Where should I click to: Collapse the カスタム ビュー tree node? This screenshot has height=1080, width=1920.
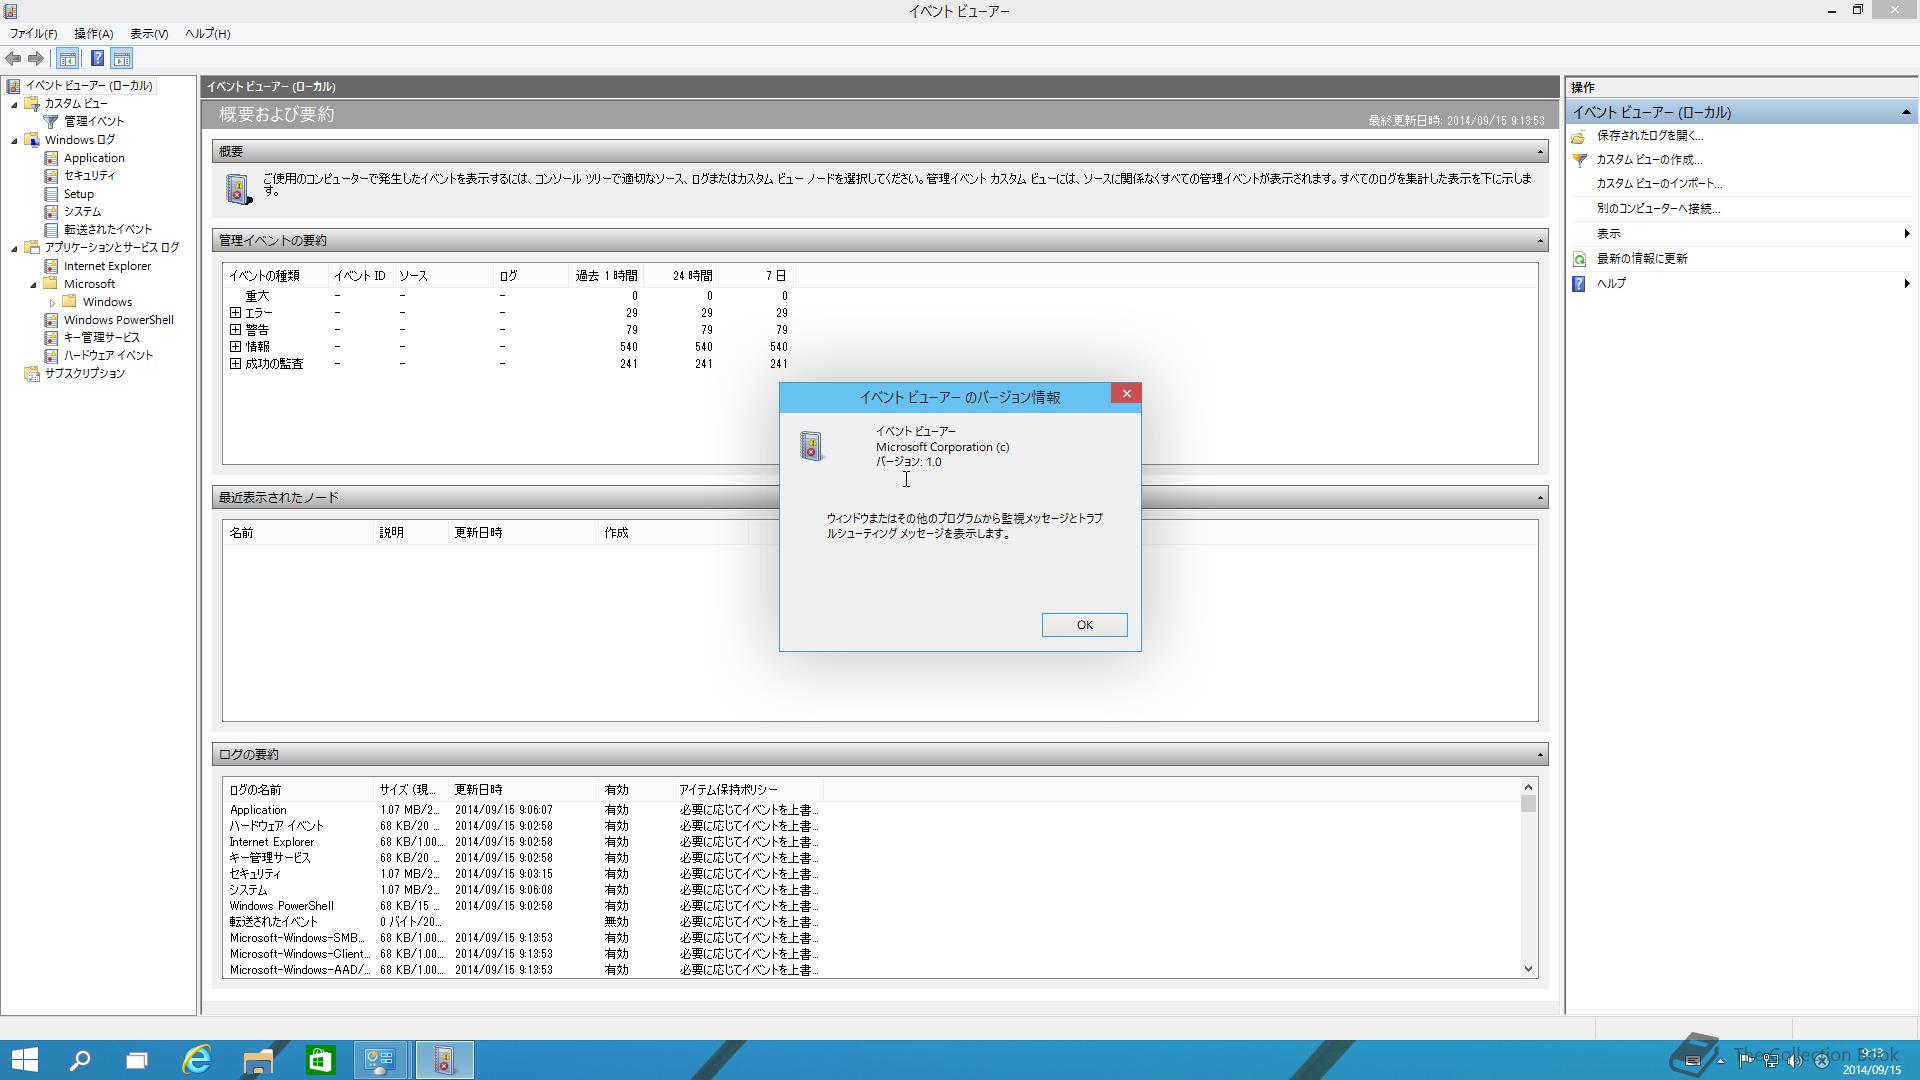tap(14, 104)
